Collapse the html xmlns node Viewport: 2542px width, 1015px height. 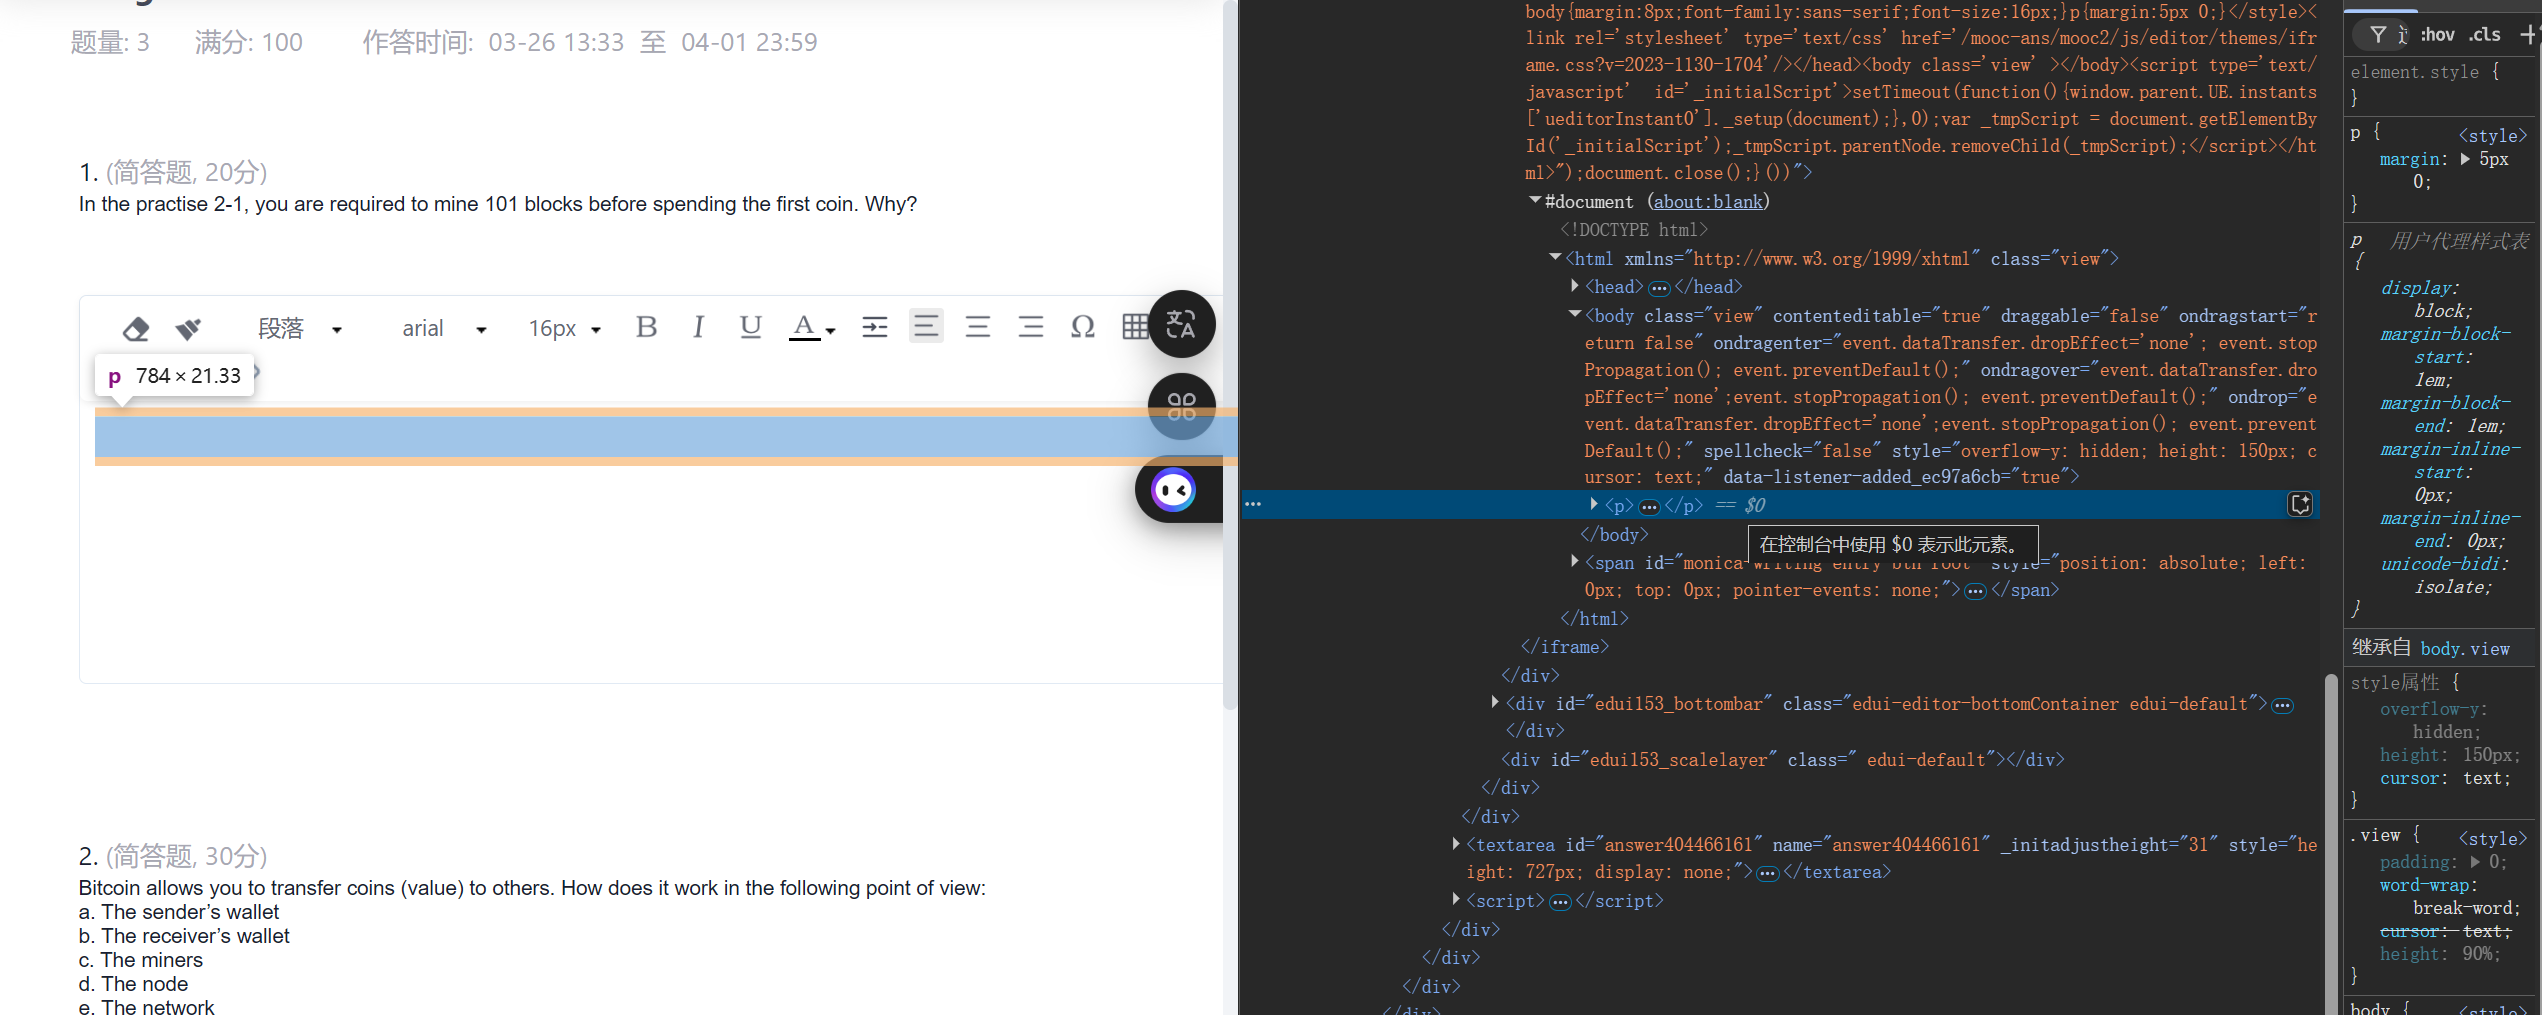tap(1555, 258)
